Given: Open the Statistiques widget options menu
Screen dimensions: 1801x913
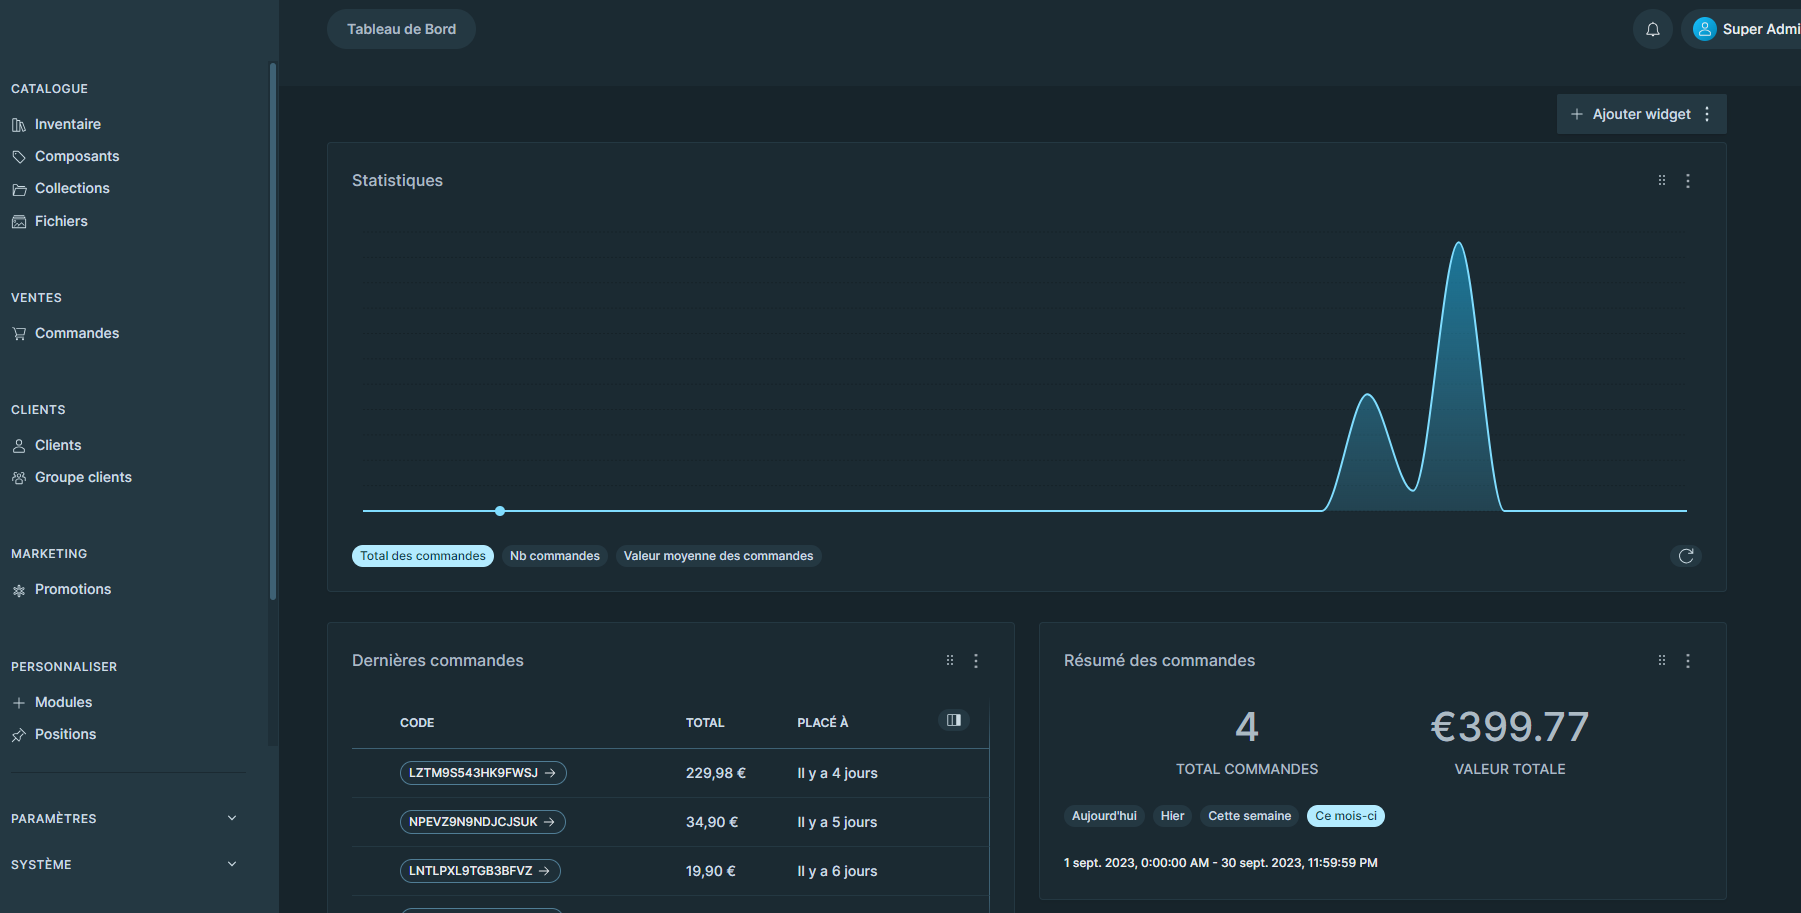Looking at the screenshot, I should pos(1688,181).
